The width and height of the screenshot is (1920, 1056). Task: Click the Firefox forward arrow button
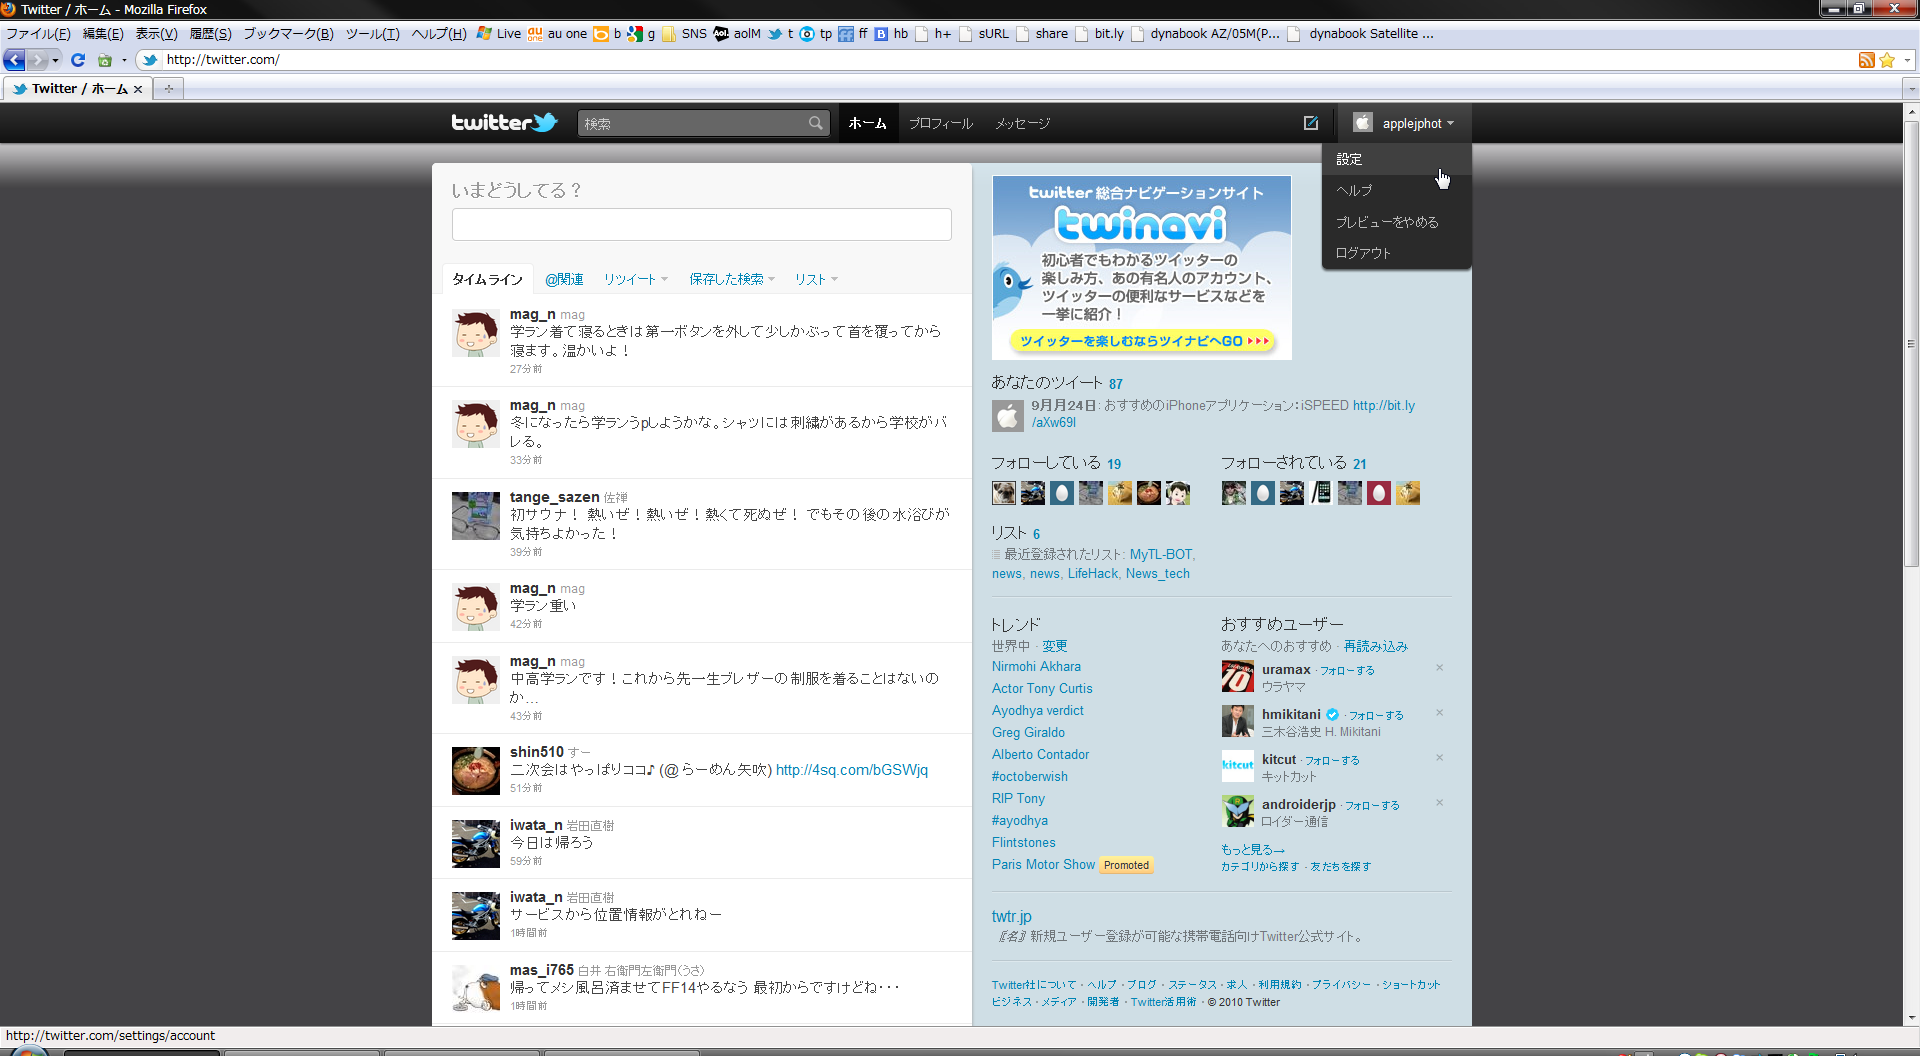(38, 60)
